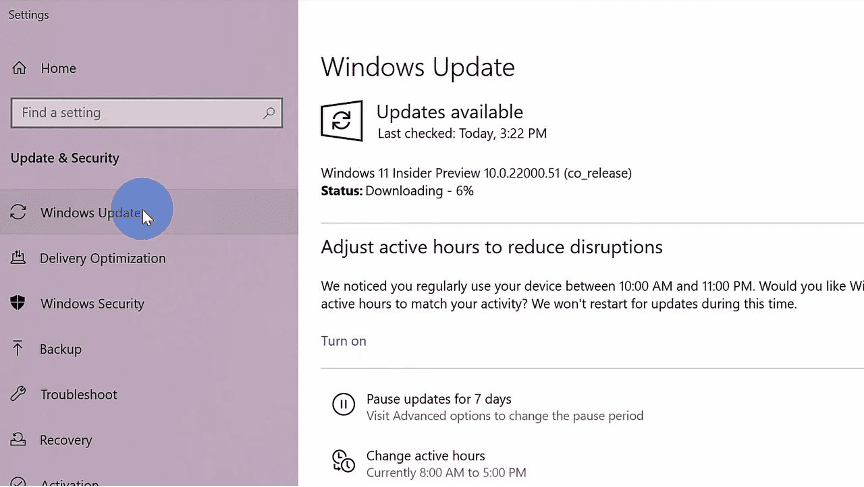This screenshot has height=487, width=864.
Task: Click the Windows Update sync arrows icon
Action: tap(18, 212)
